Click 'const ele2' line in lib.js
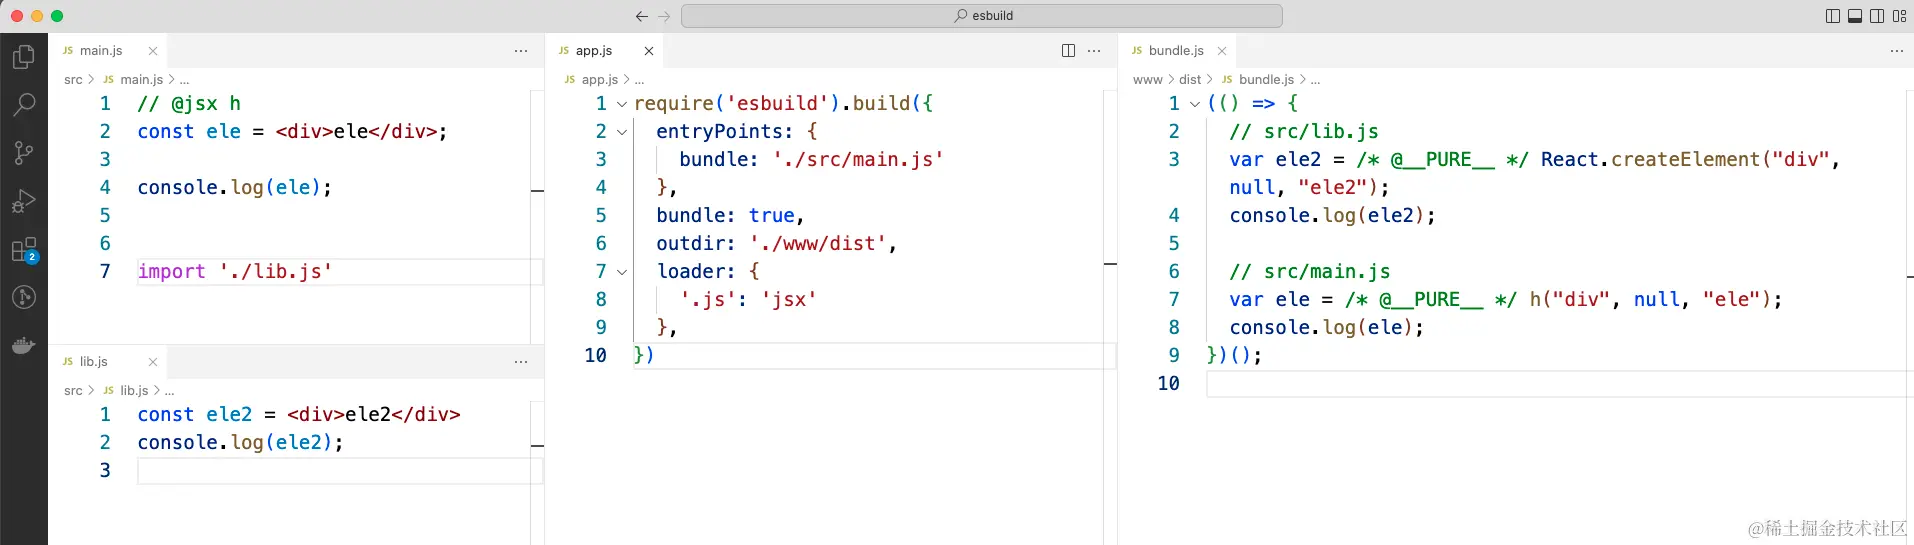The height and width of the screenshot is (545, 1914). 299,415
